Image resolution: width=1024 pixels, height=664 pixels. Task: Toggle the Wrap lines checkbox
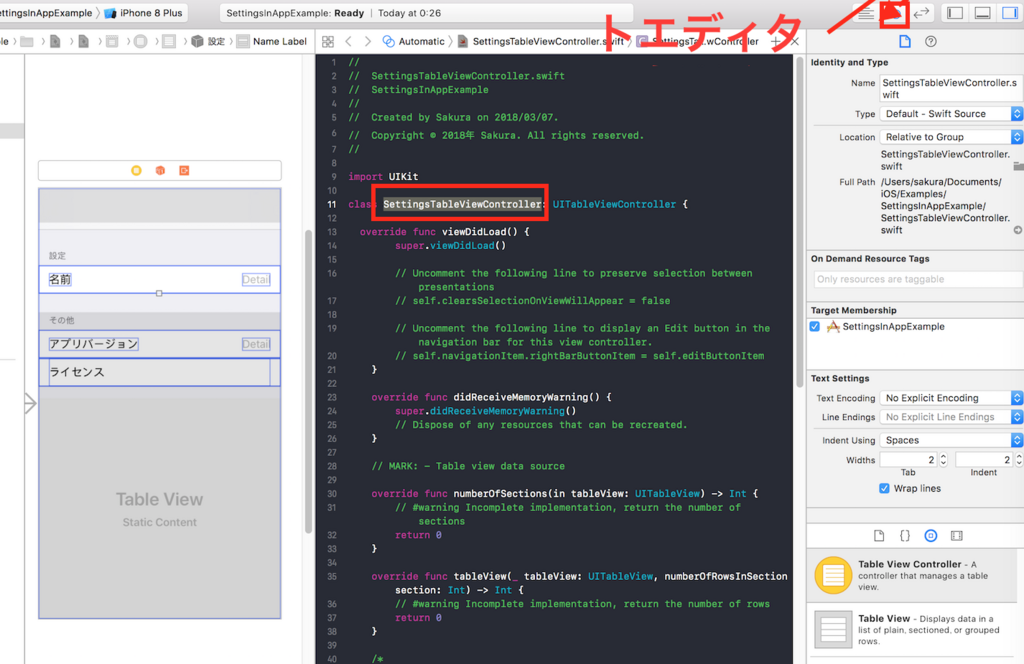tap(884, 488)
